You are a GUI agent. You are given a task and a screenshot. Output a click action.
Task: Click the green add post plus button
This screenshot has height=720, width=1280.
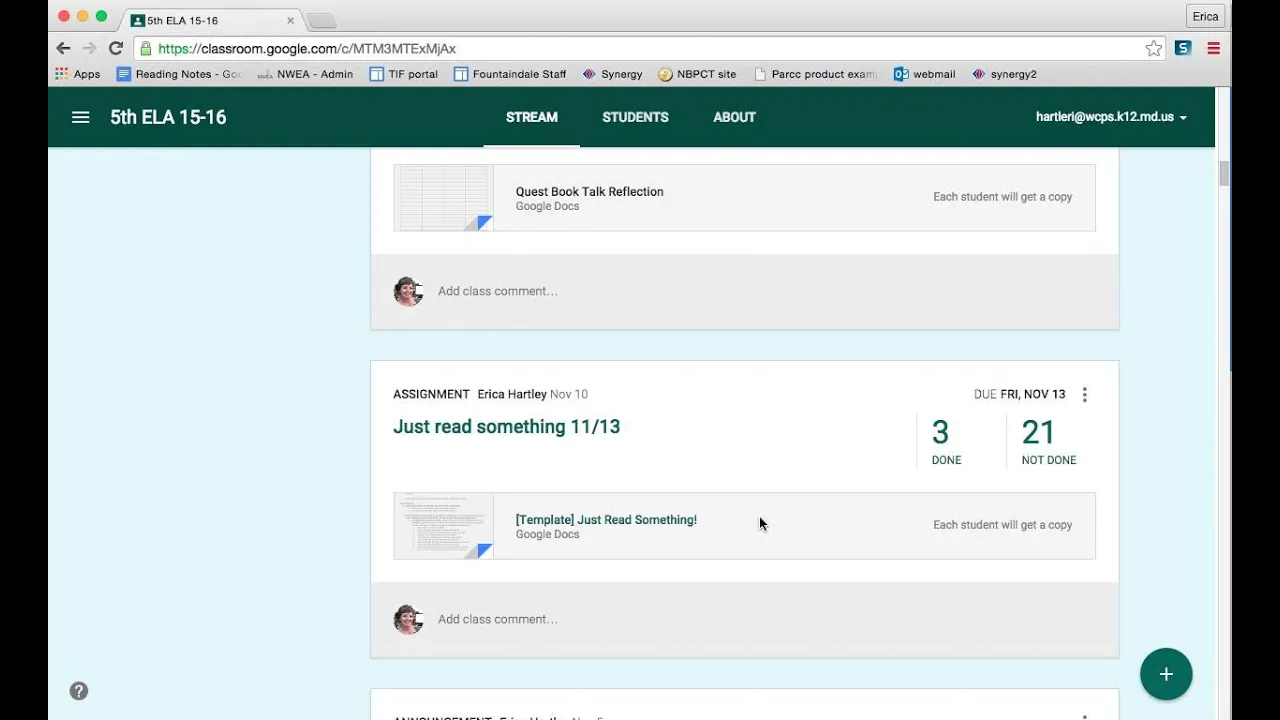(x=1166, y=674)
